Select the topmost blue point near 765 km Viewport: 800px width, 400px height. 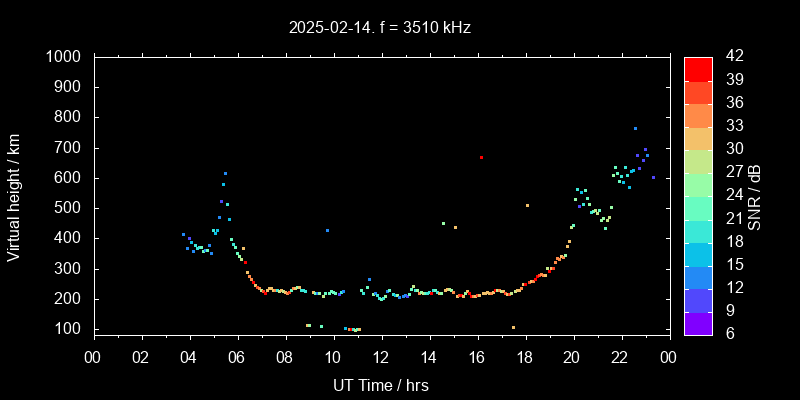pos(635,128)
